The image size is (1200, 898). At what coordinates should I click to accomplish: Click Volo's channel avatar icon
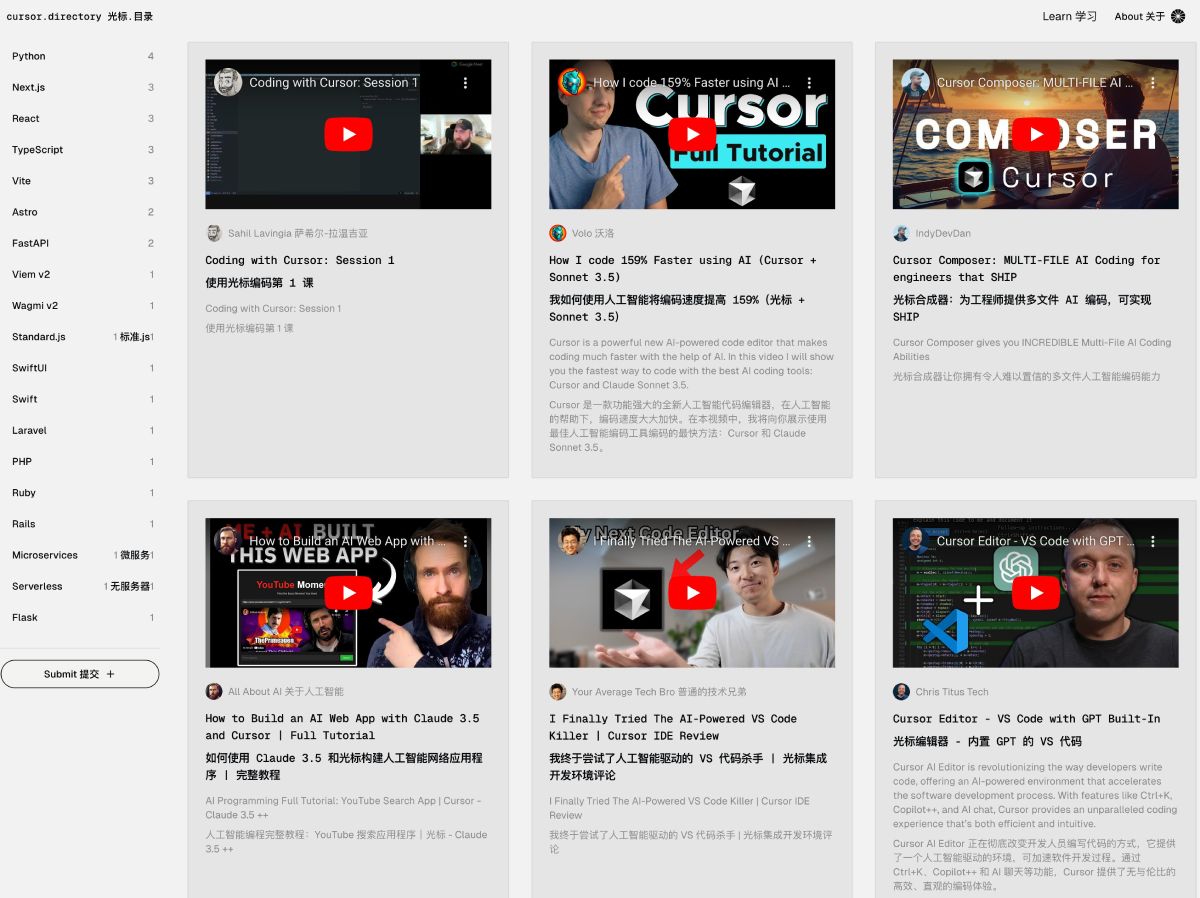click(x=557, y=232)
